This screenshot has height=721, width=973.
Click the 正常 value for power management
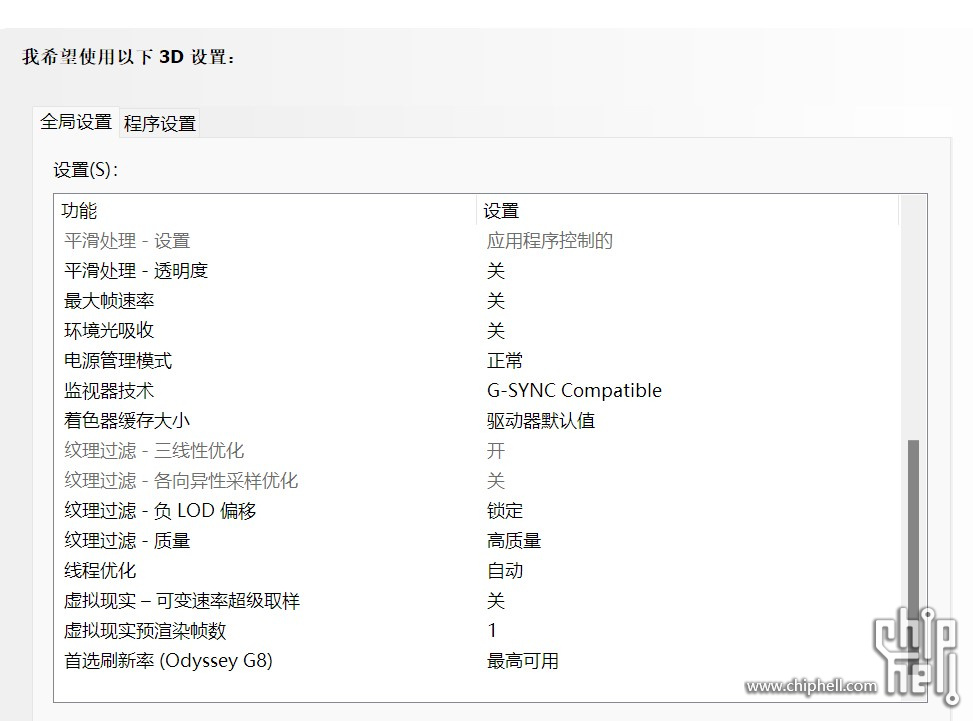(504, 360)
